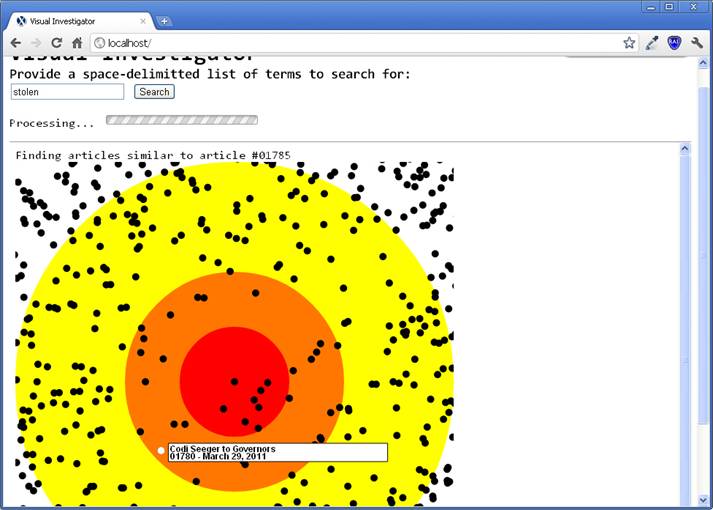Open the wrench settings menu
This screenshot has height=510, width=713.
pos(697,43)
